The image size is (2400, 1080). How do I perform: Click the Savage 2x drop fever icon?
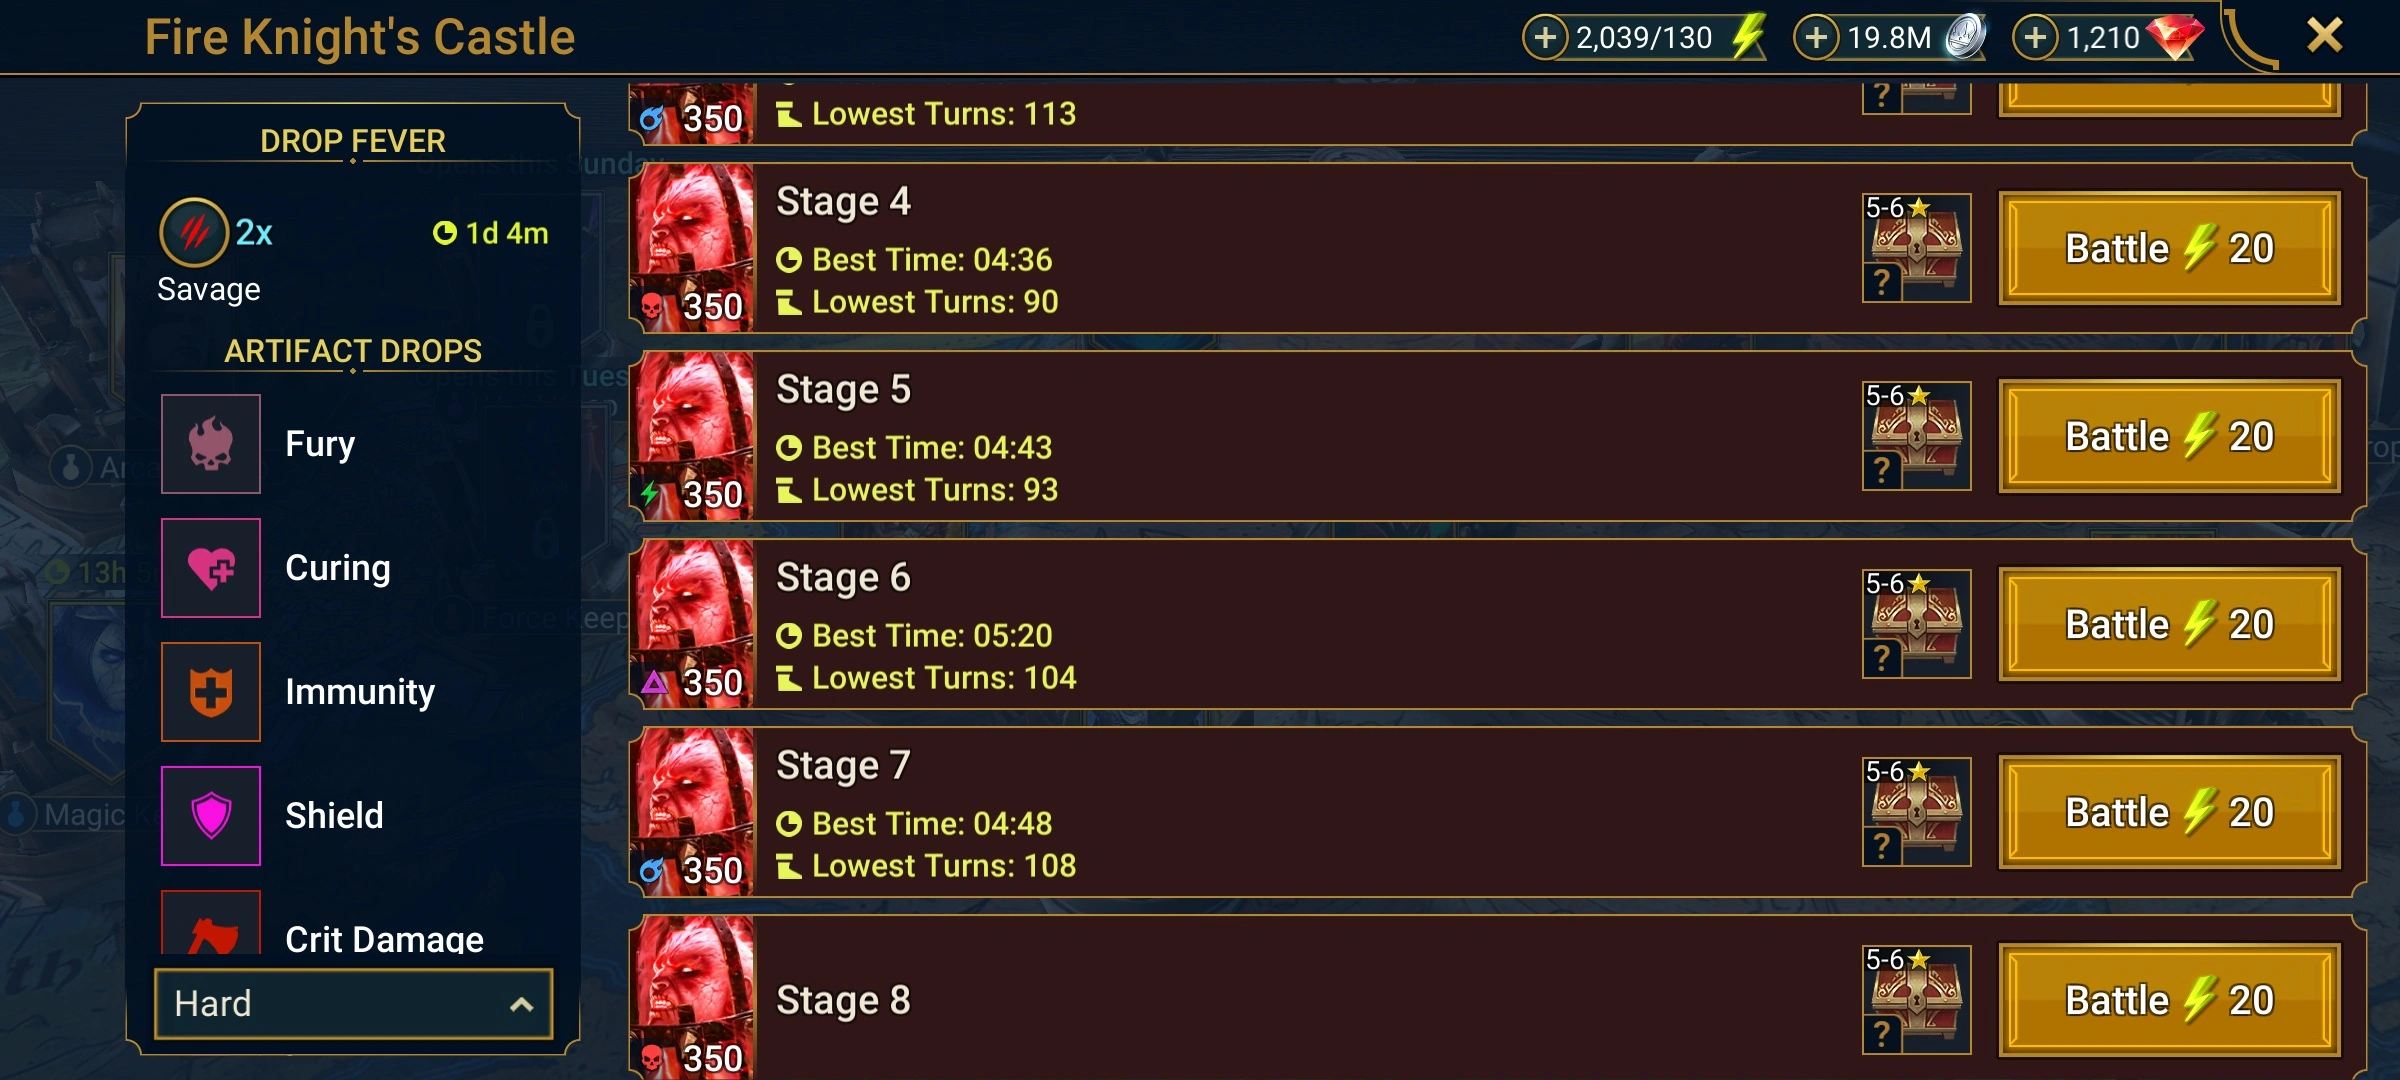(x=194, y=233)
